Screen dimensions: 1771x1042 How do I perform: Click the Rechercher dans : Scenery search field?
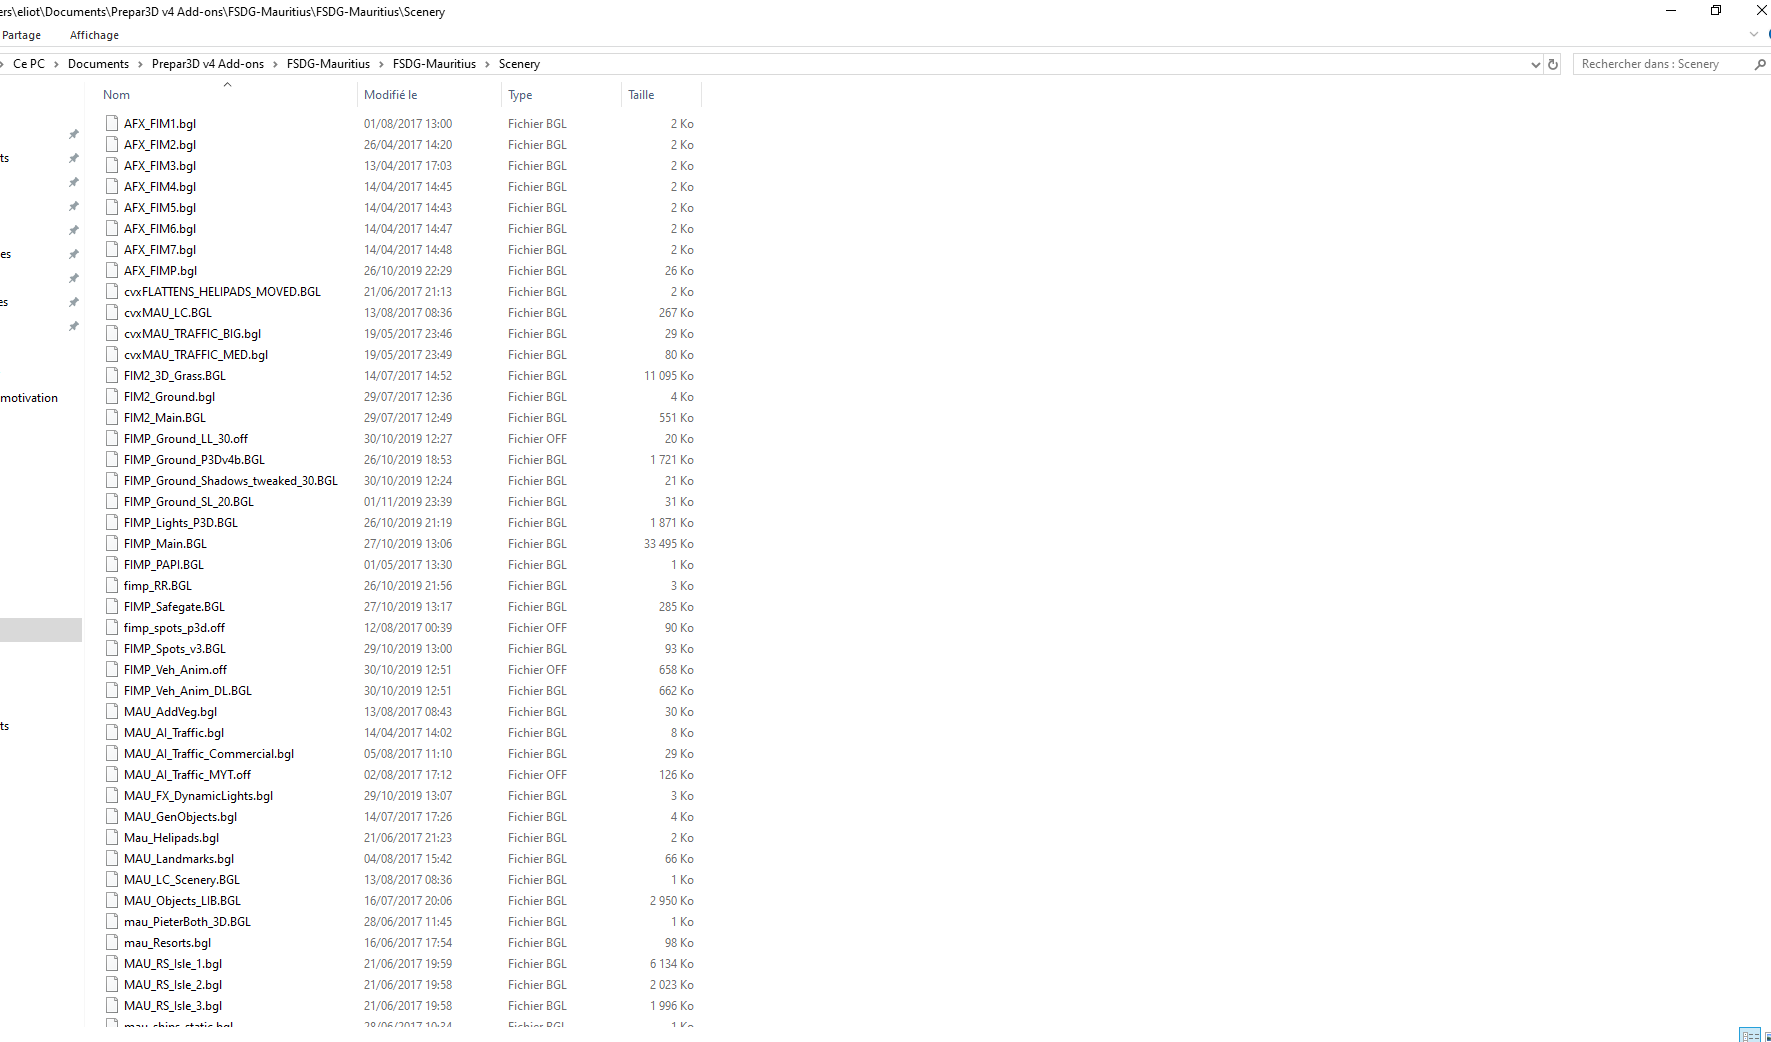tap(1660, 64)
